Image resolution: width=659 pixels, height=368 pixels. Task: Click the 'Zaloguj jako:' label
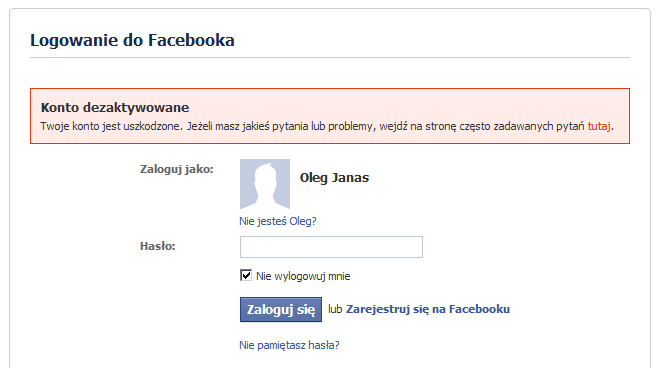coord(177,169)
